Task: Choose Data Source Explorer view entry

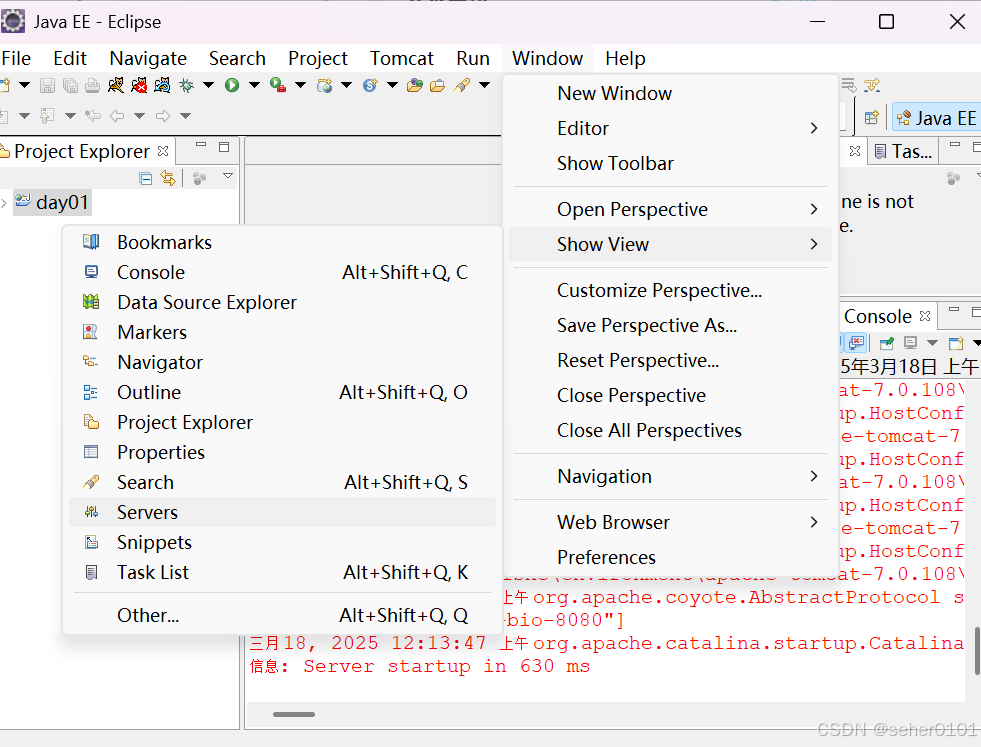Action: click(282, 302)
